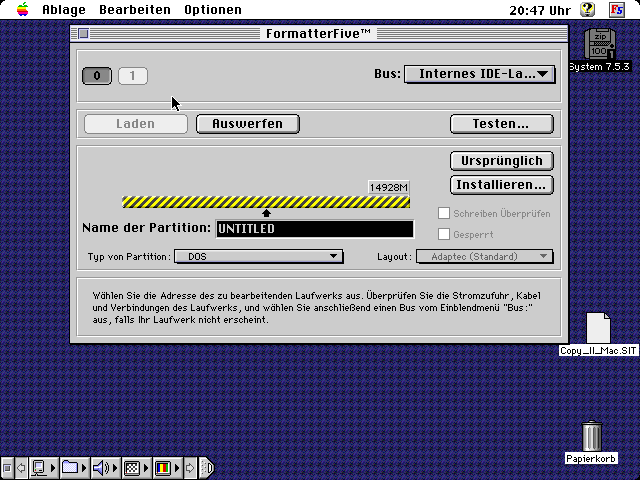Click the Installieren... button

[502, 184]
